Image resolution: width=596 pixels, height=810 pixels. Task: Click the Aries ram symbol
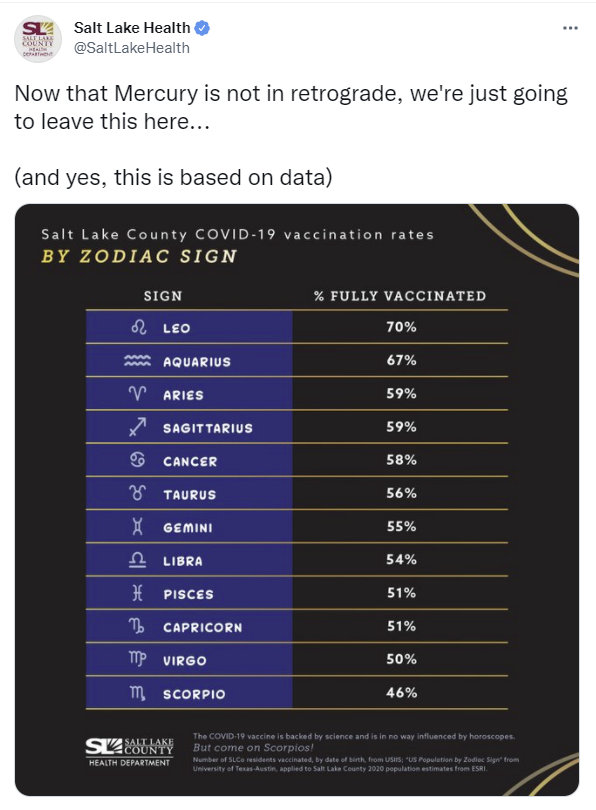[x=137, y=394]
